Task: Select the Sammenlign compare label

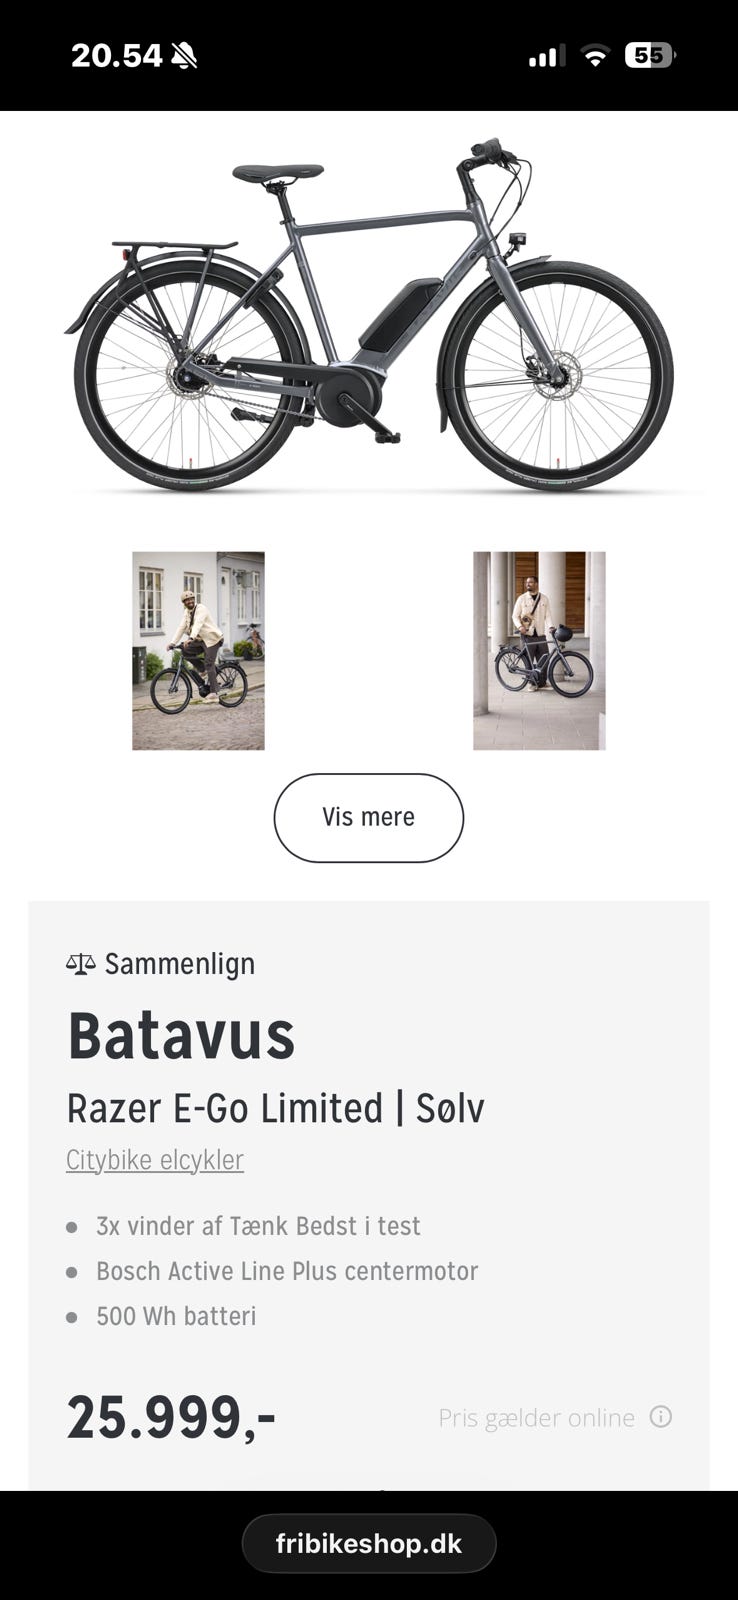Action: pos(180,964)
